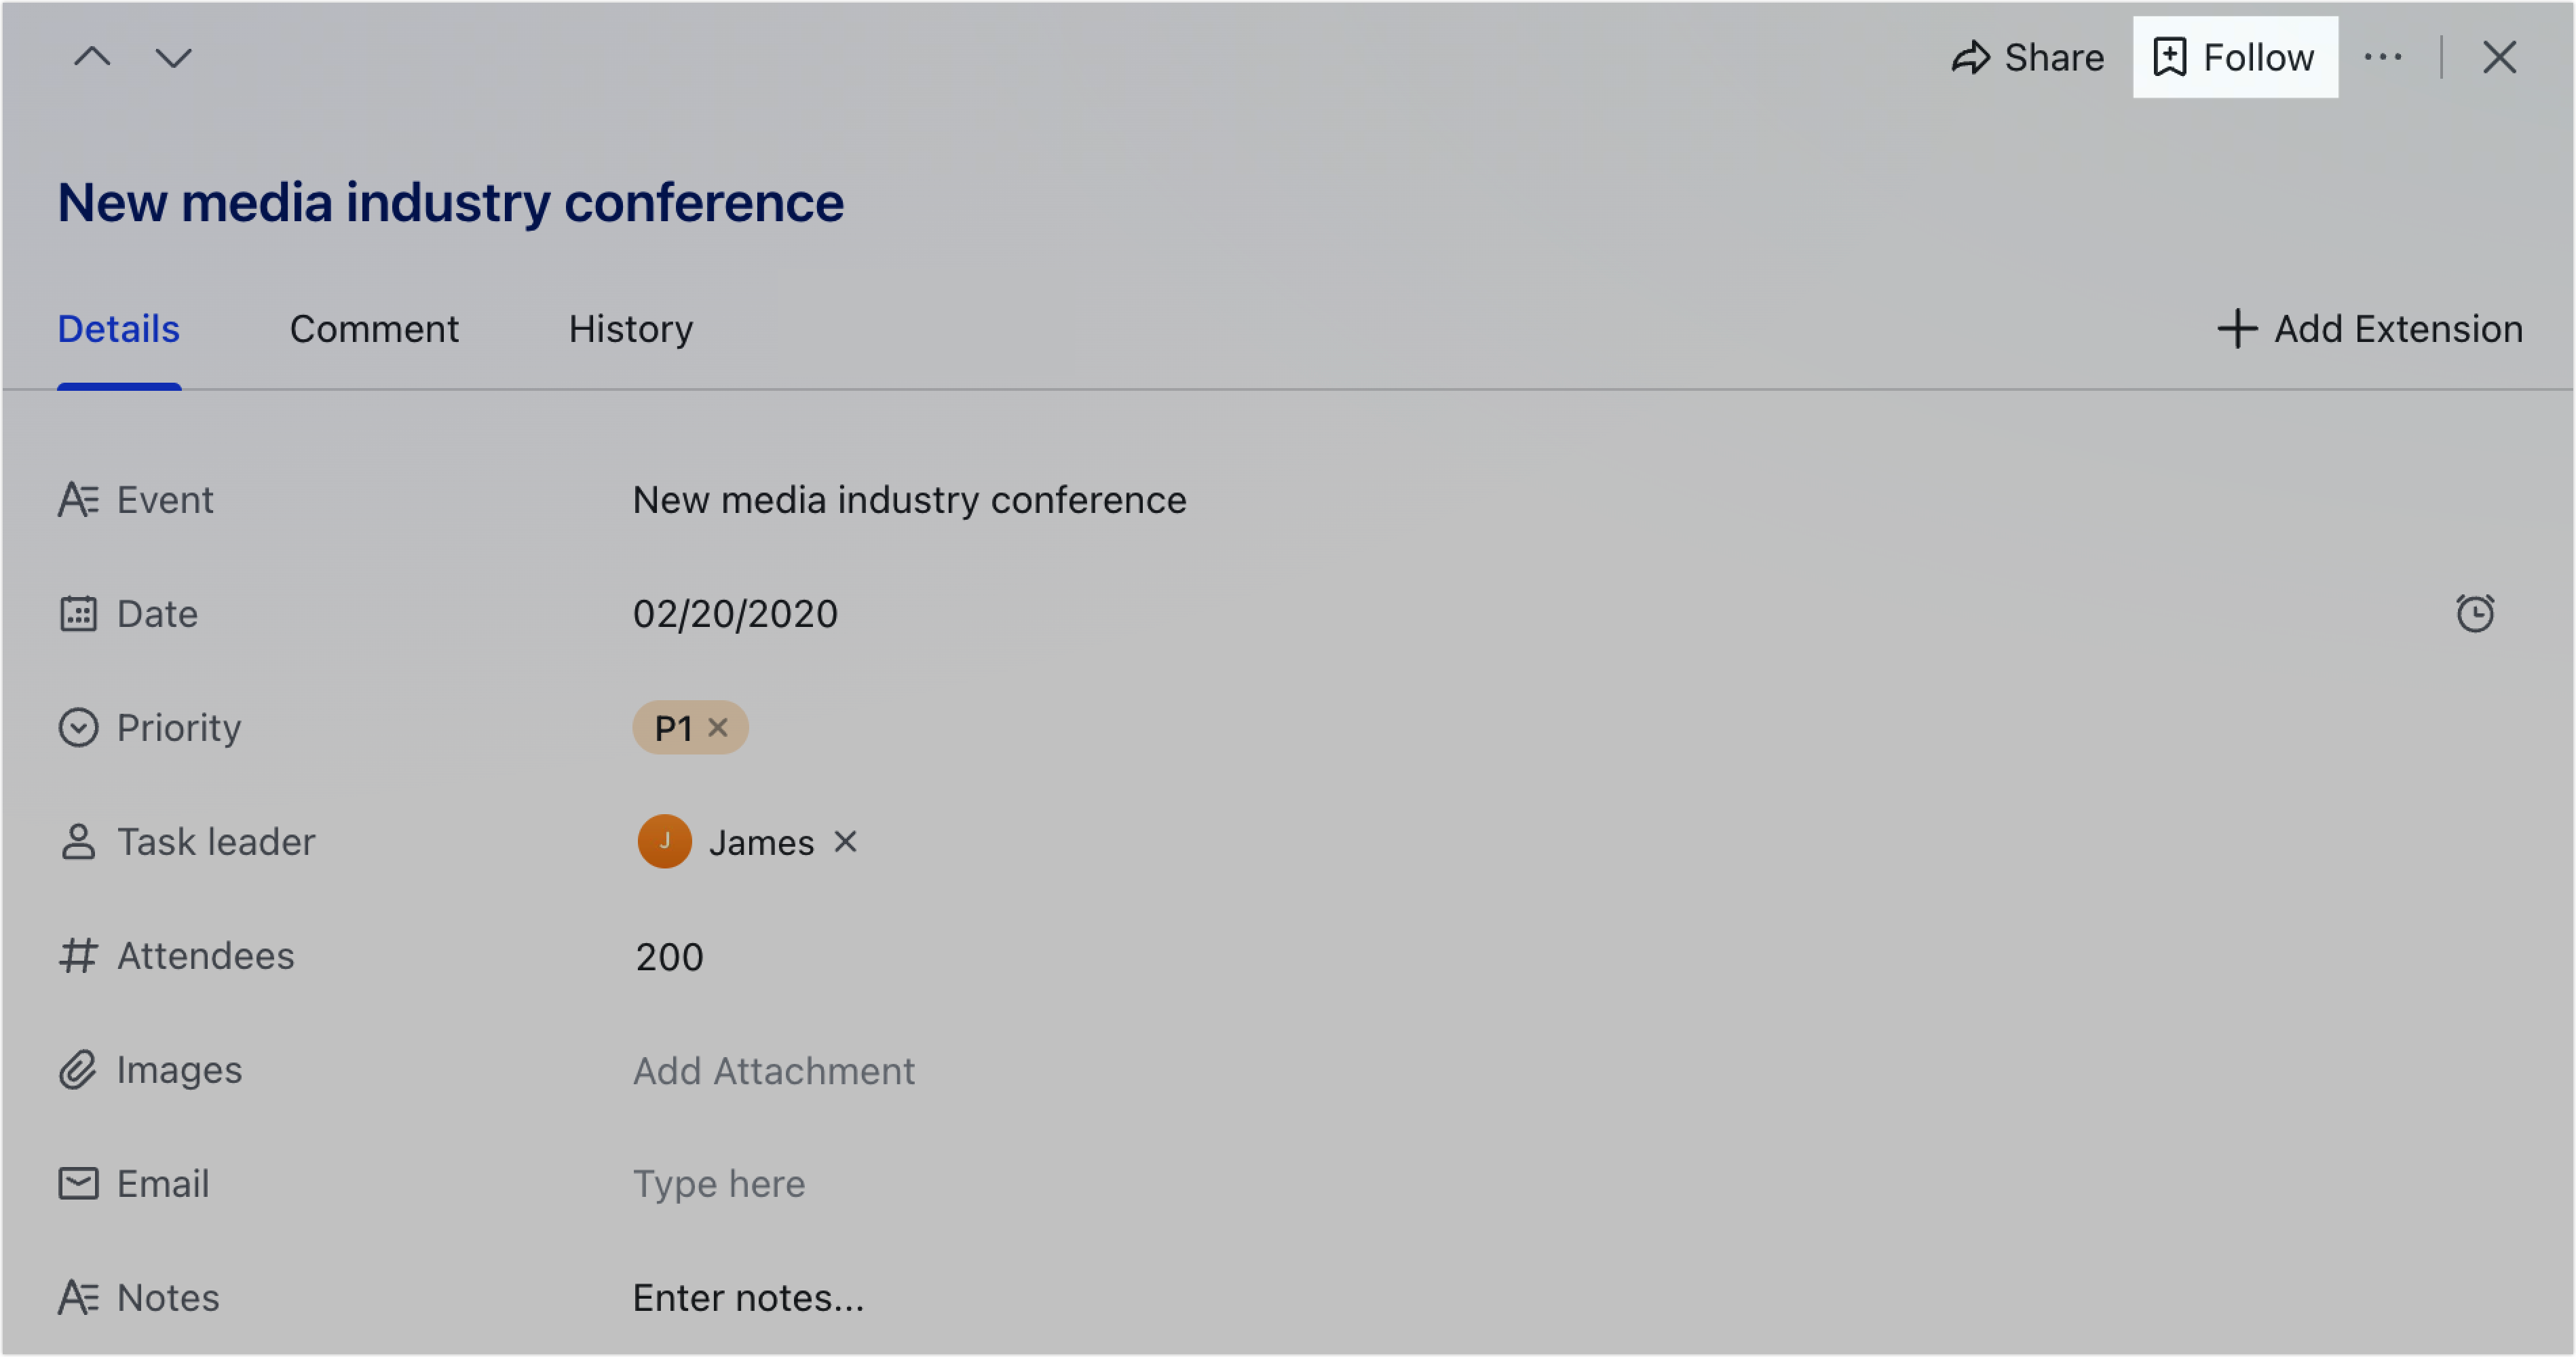The height and width of the screenshot is (1357, 2576).
Task: Remove James as task leader
Action: [845, 842]
